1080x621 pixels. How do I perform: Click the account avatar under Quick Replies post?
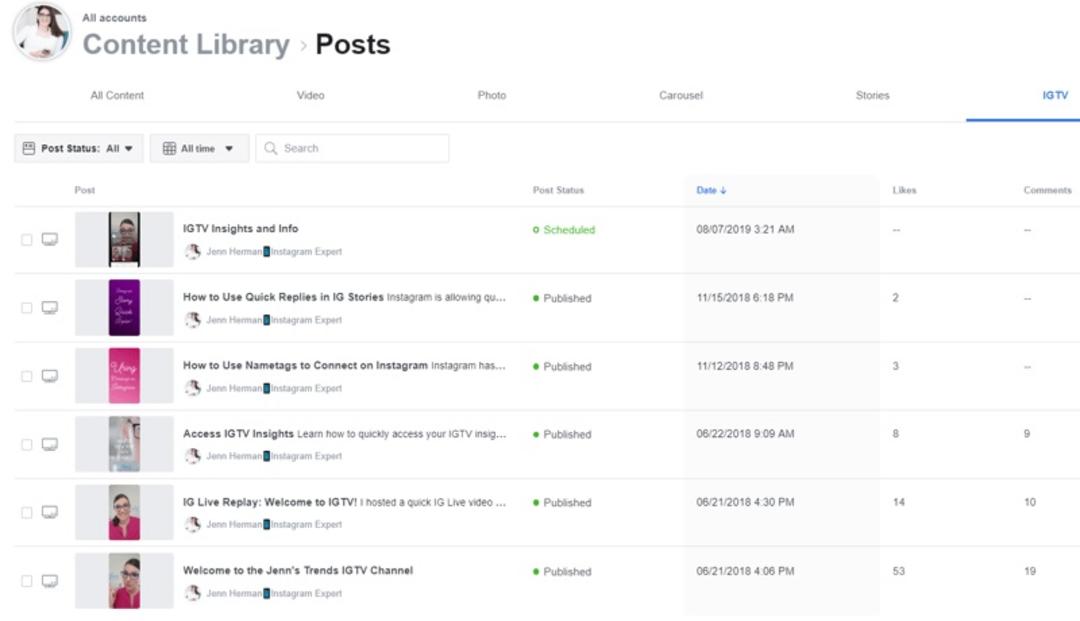[x=193, y=319]
